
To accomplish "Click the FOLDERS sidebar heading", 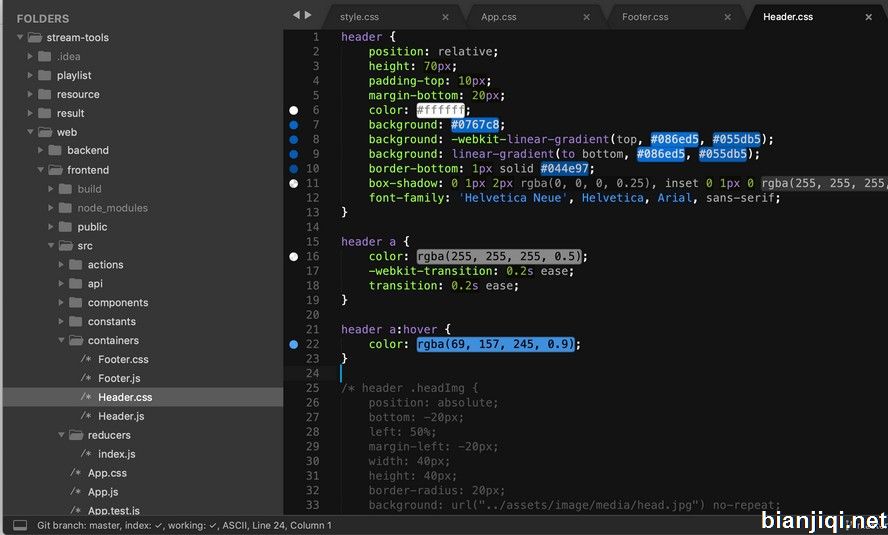I will click(43, 19).
